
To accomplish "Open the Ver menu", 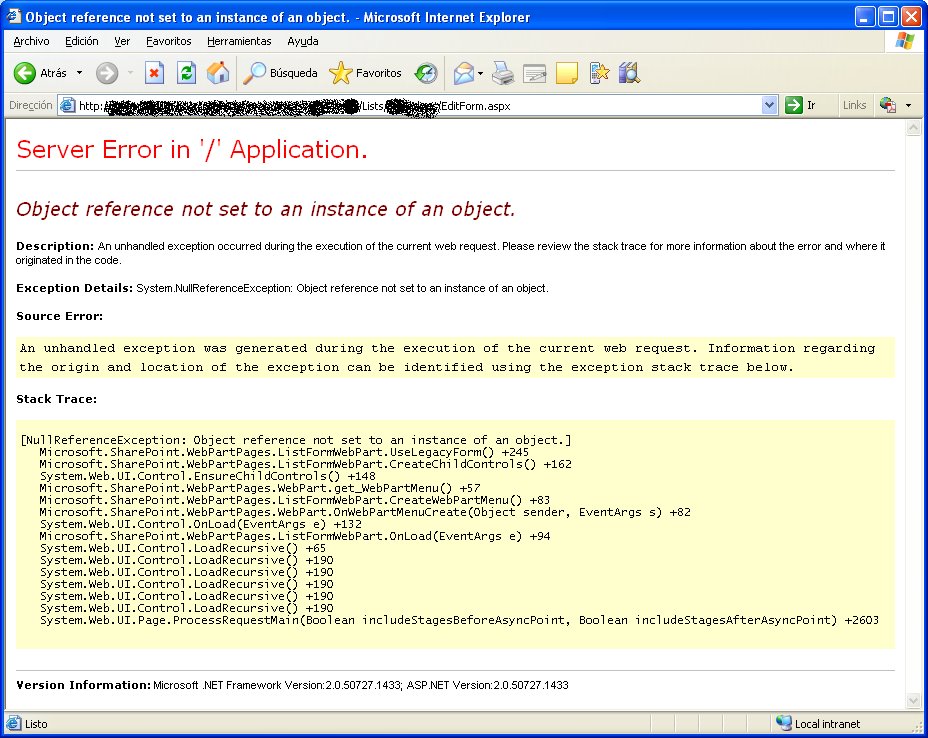I will (122, 41).
